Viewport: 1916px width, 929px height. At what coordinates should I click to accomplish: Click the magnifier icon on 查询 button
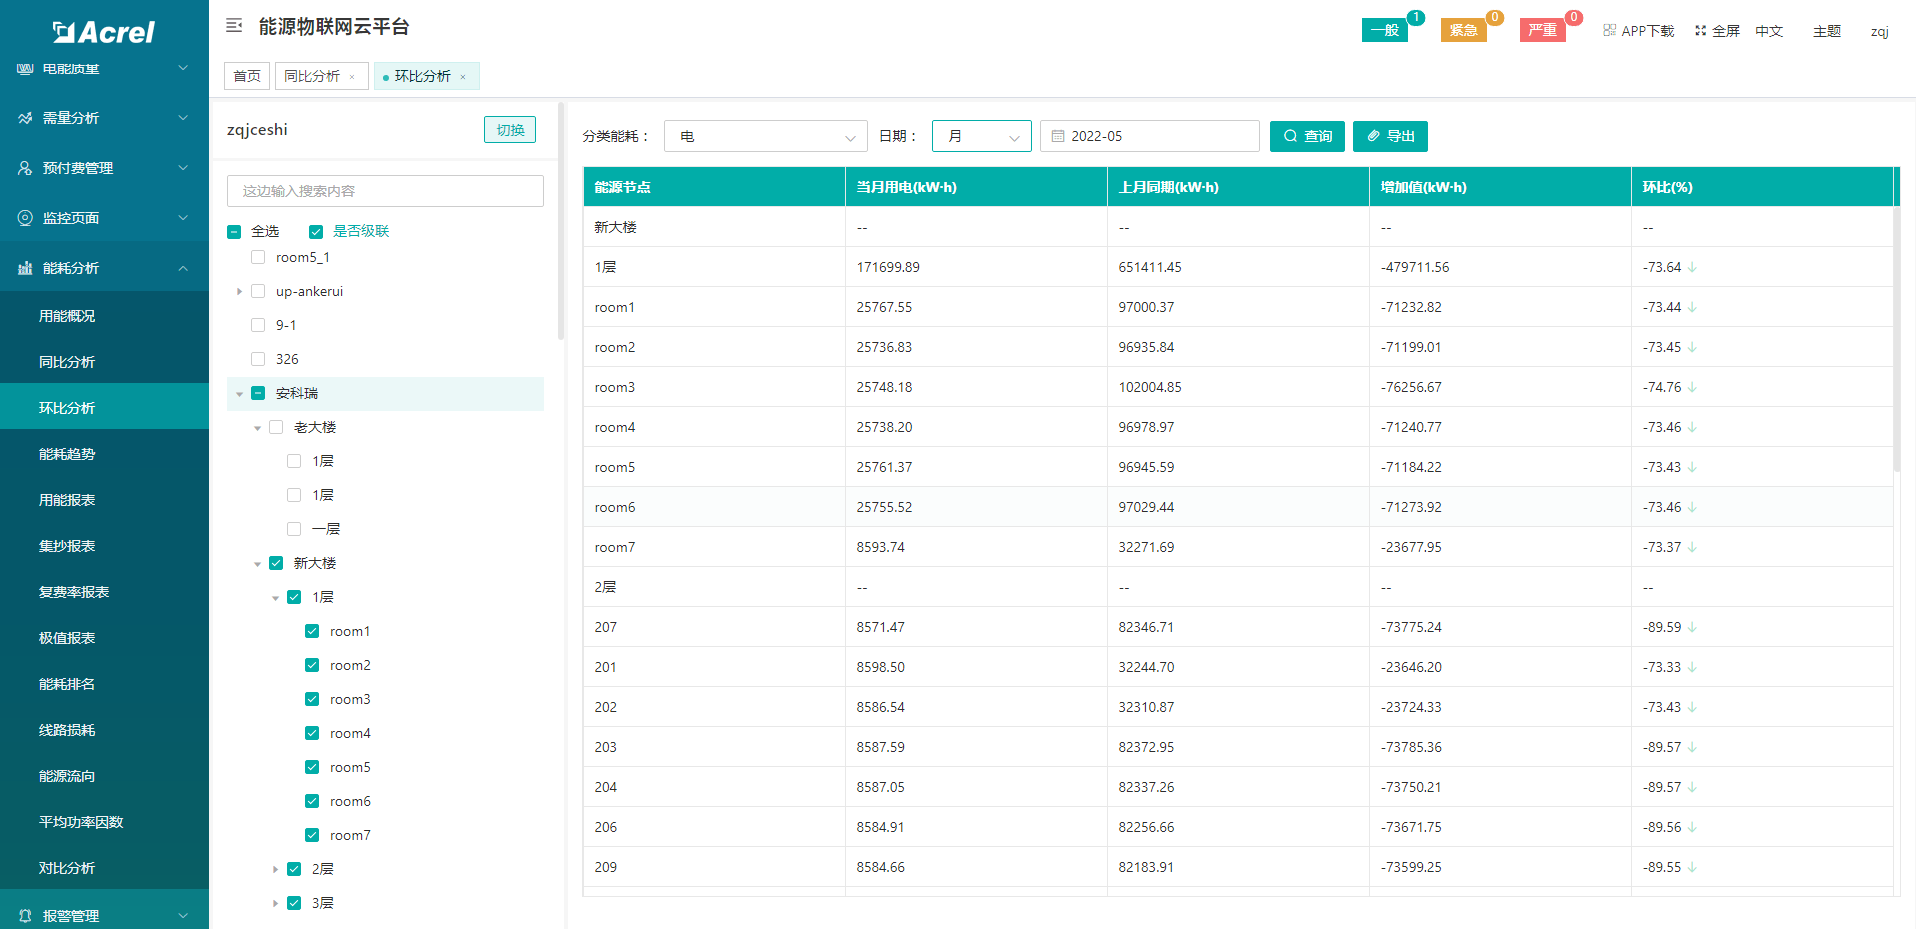[1291, 136]
